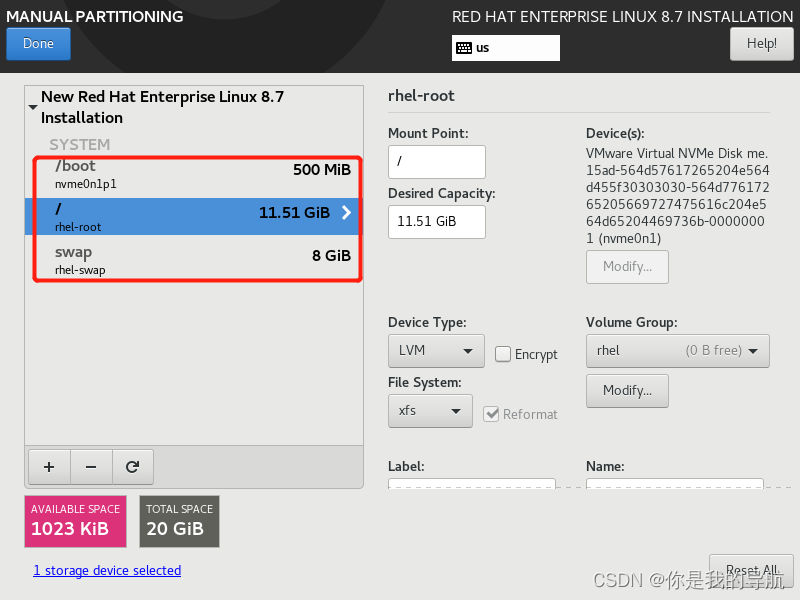Click the keyboard layout icon next to us
The height and width of the screenshot is (600, 800).
point(464,48)
